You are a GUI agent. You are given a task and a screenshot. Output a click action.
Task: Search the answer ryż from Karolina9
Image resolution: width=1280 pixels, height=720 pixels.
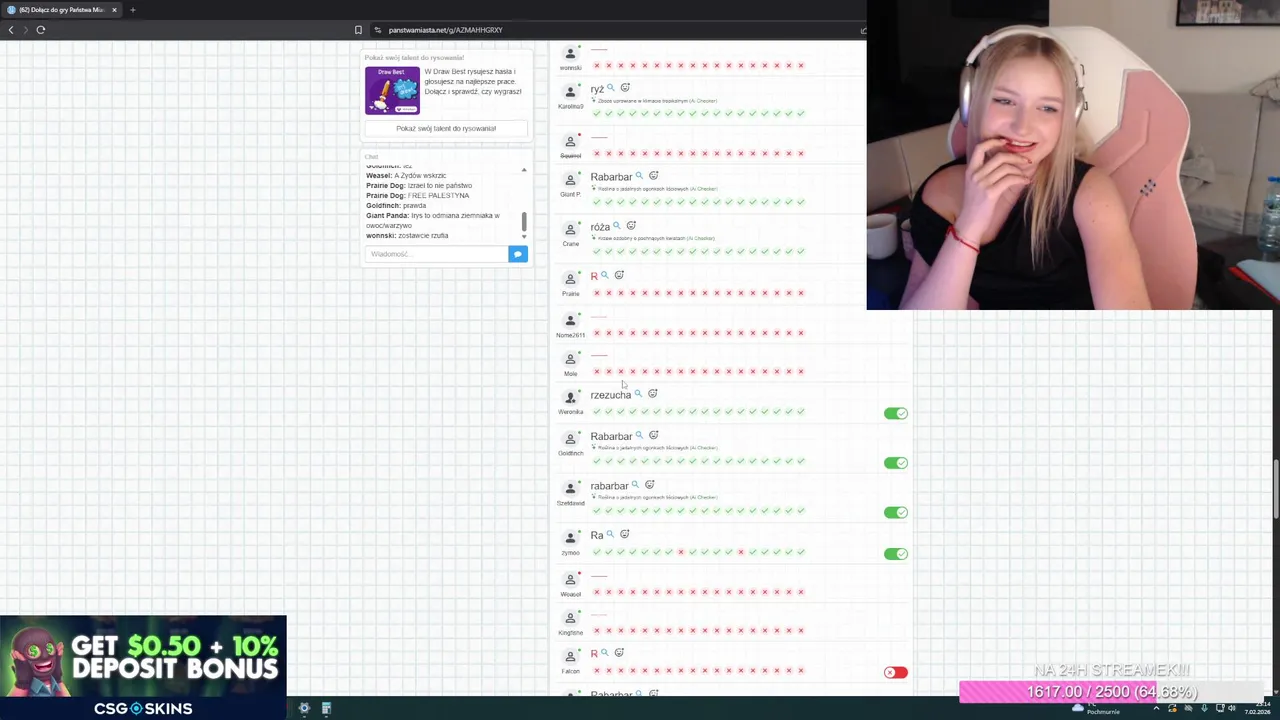[611, 88]
